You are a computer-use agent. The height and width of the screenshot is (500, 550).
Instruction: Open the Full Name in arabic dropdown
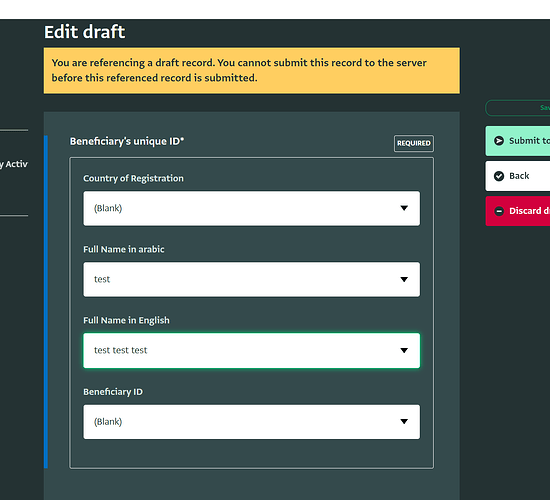(251, 279)
